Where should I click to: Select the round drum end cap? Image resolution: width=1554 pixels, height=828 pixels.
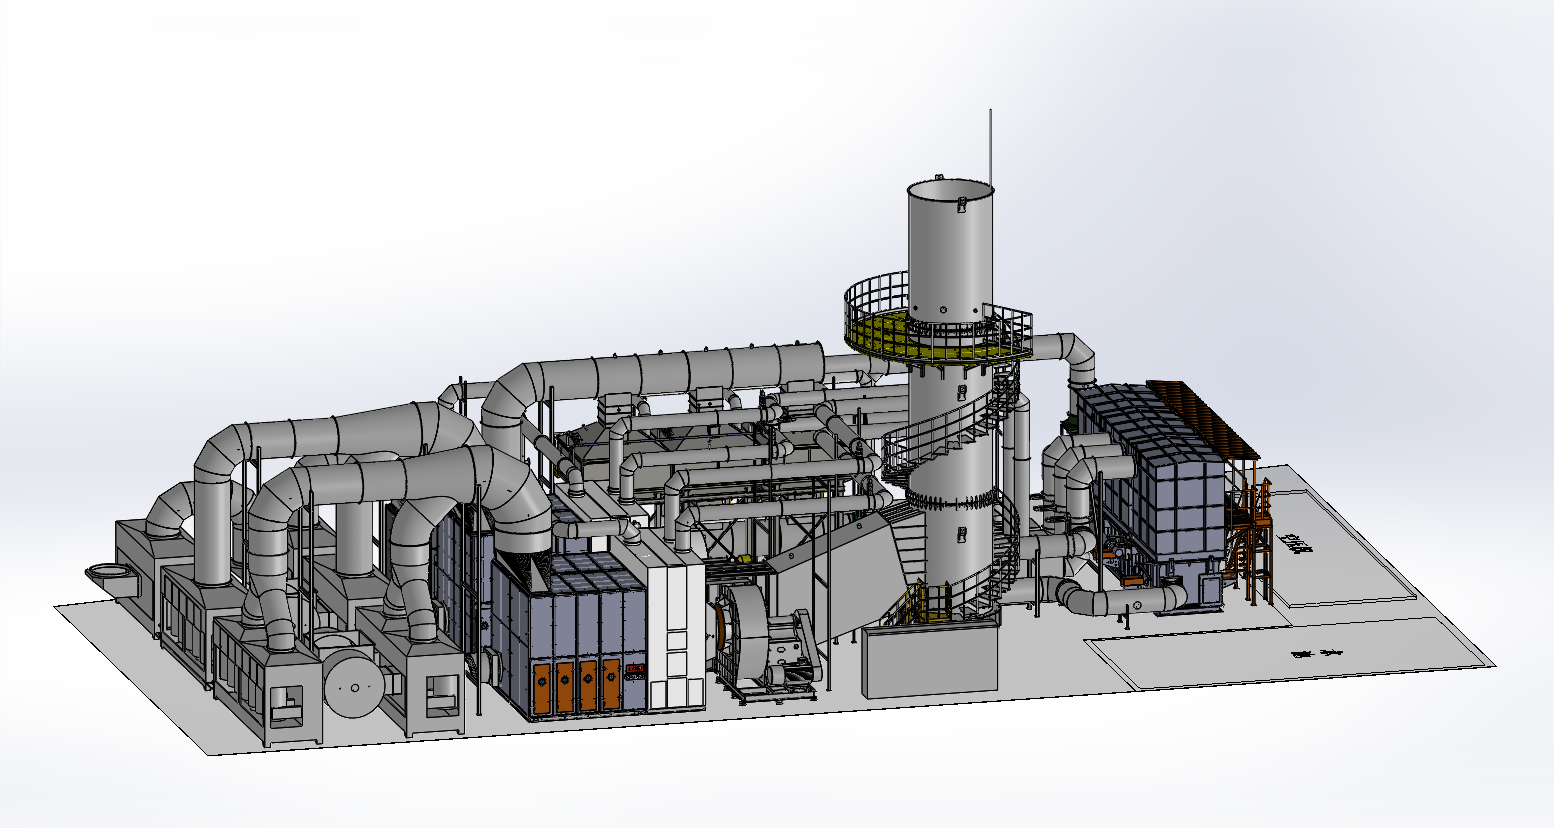click(350, 688)
